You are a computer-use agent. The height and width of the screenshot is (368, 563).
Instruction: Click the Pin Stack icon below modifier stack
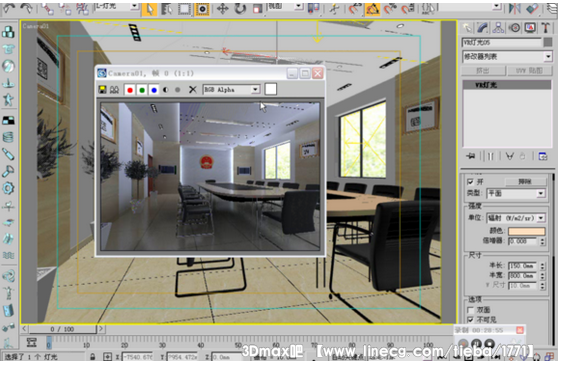[470, 156]
